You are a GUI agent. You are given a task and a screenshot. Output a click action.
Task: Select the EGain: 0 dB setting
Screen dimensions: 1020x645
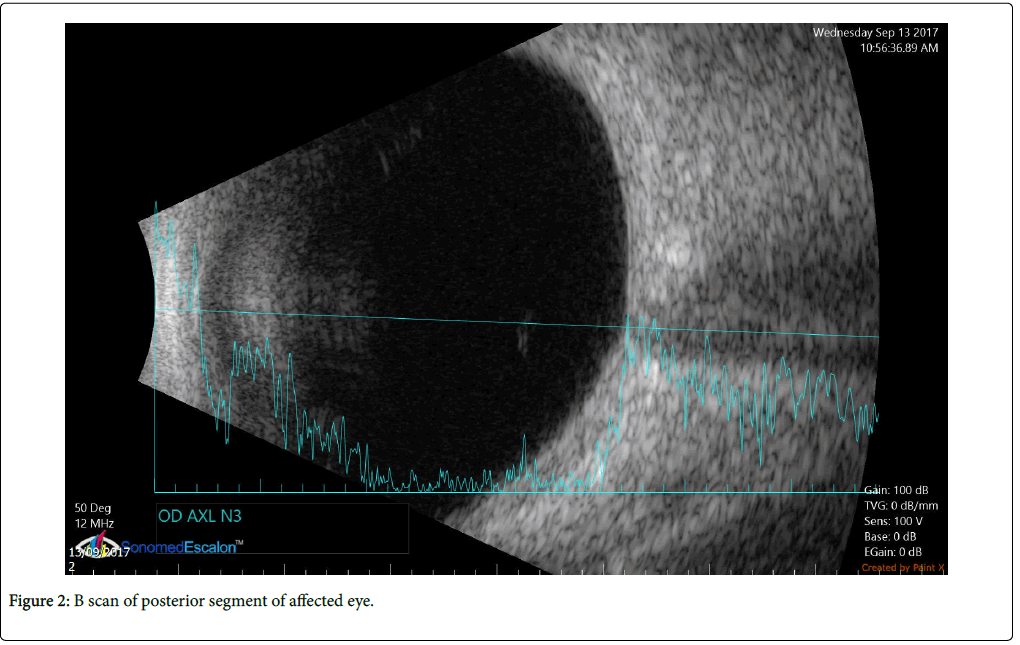(x=892, y=552)
